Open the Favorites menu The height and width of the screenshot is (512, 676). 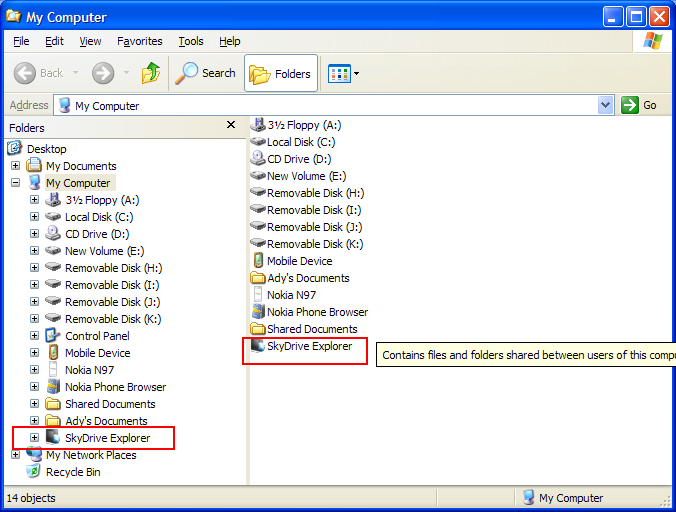pyautogui.click(x=140, y=41)
